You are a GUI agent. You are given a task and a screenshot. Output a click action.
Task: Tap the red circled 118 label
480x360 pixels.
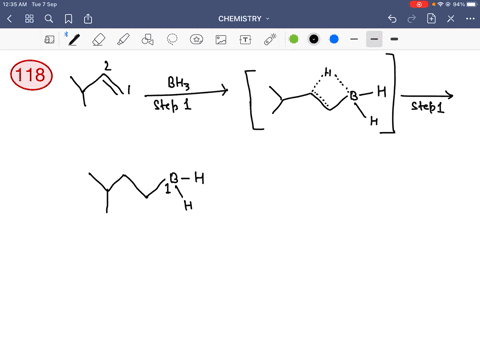pos(31,75)
